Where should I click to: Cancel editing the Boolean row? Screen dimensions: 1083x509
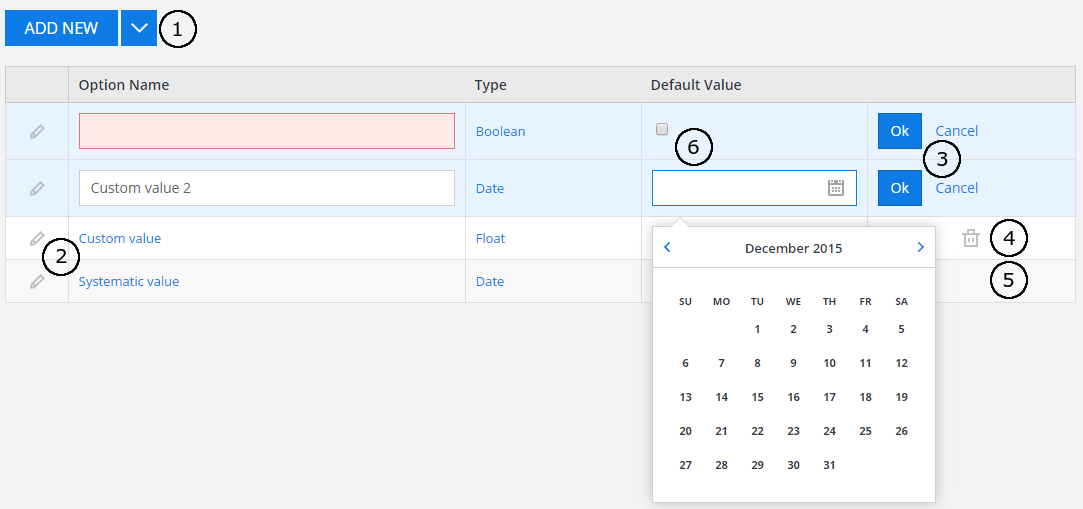[956, 131]
